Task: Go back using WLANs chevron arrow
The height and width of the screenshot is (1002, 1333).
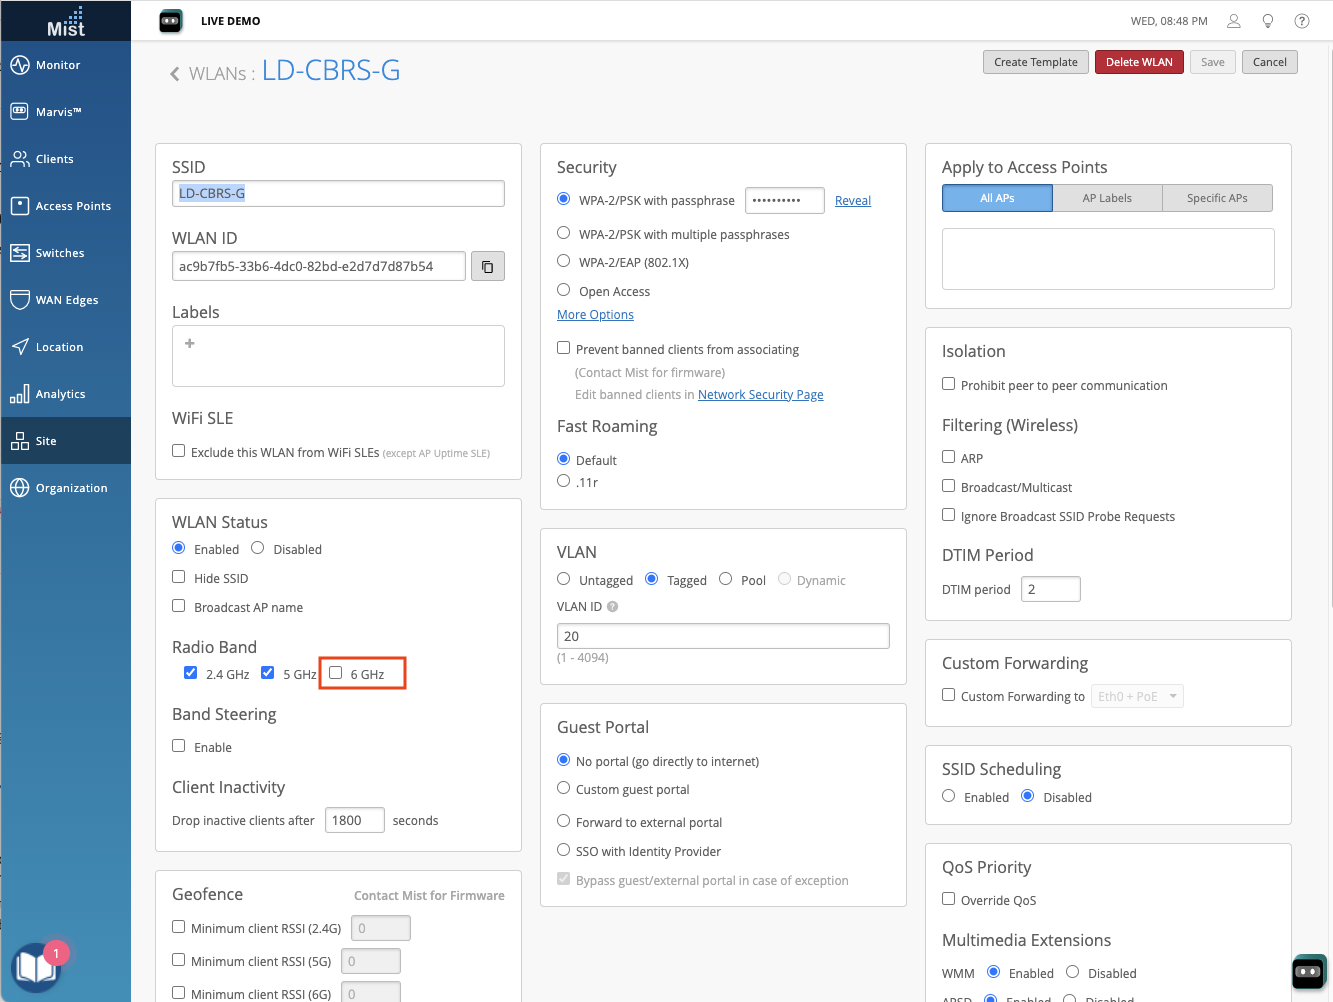Action: (x=175, y=74)
